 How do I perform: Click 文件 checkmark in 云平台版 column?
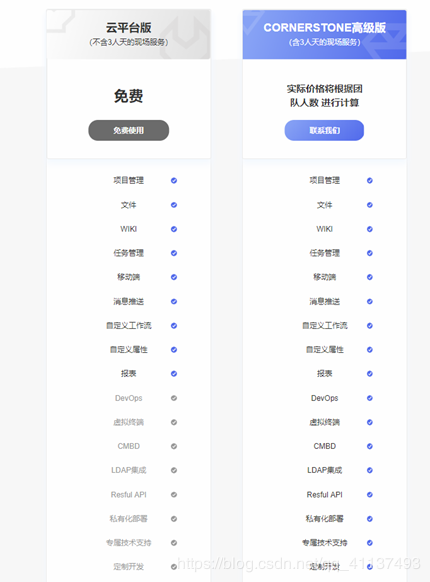[174, 205]
